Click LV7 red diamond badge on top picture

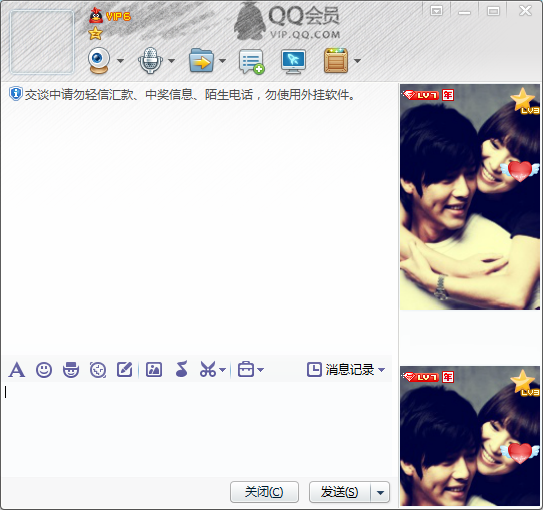coord(421,95)
